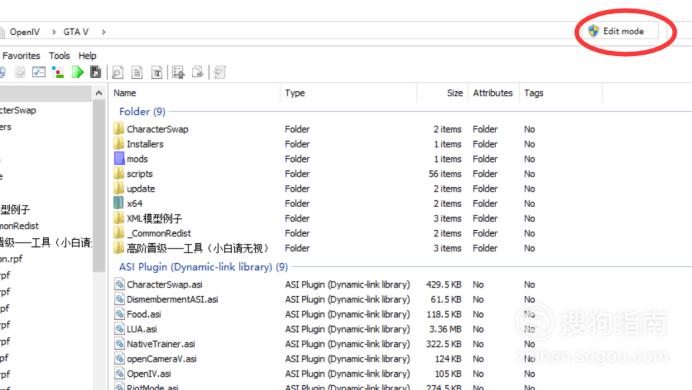
Task: Select on.rpf item in left tree
Action: (11, 259)
